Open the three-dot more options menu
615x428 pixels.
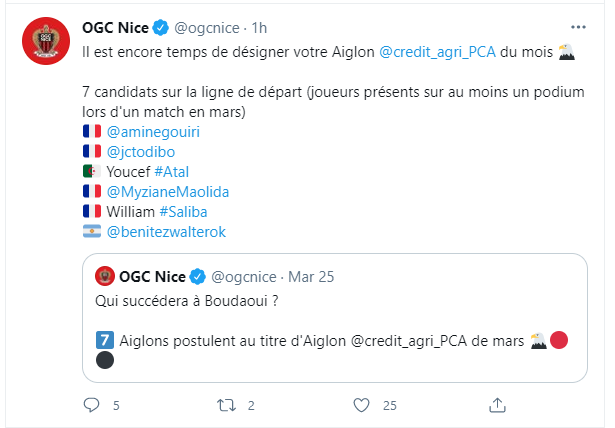pyautogui.click(x=578, y=27)
